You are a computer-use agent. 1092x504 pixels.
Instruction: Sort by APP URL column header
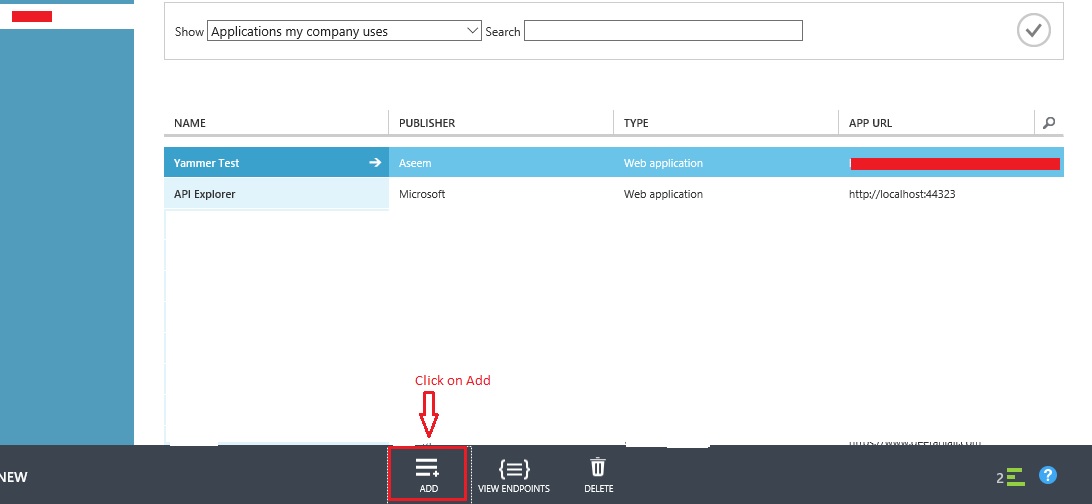(x=871, y=123)
